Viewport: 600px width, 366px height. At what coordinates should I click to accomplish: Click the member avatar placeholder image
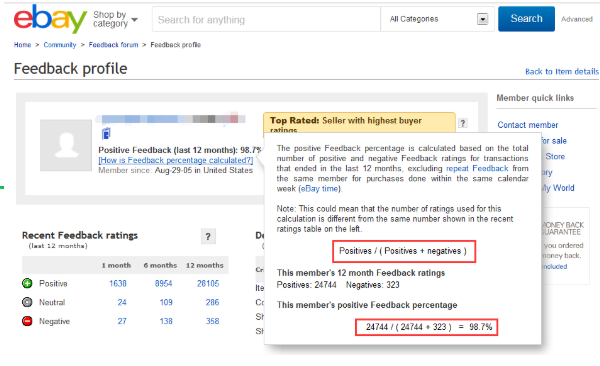click(66, 145)
